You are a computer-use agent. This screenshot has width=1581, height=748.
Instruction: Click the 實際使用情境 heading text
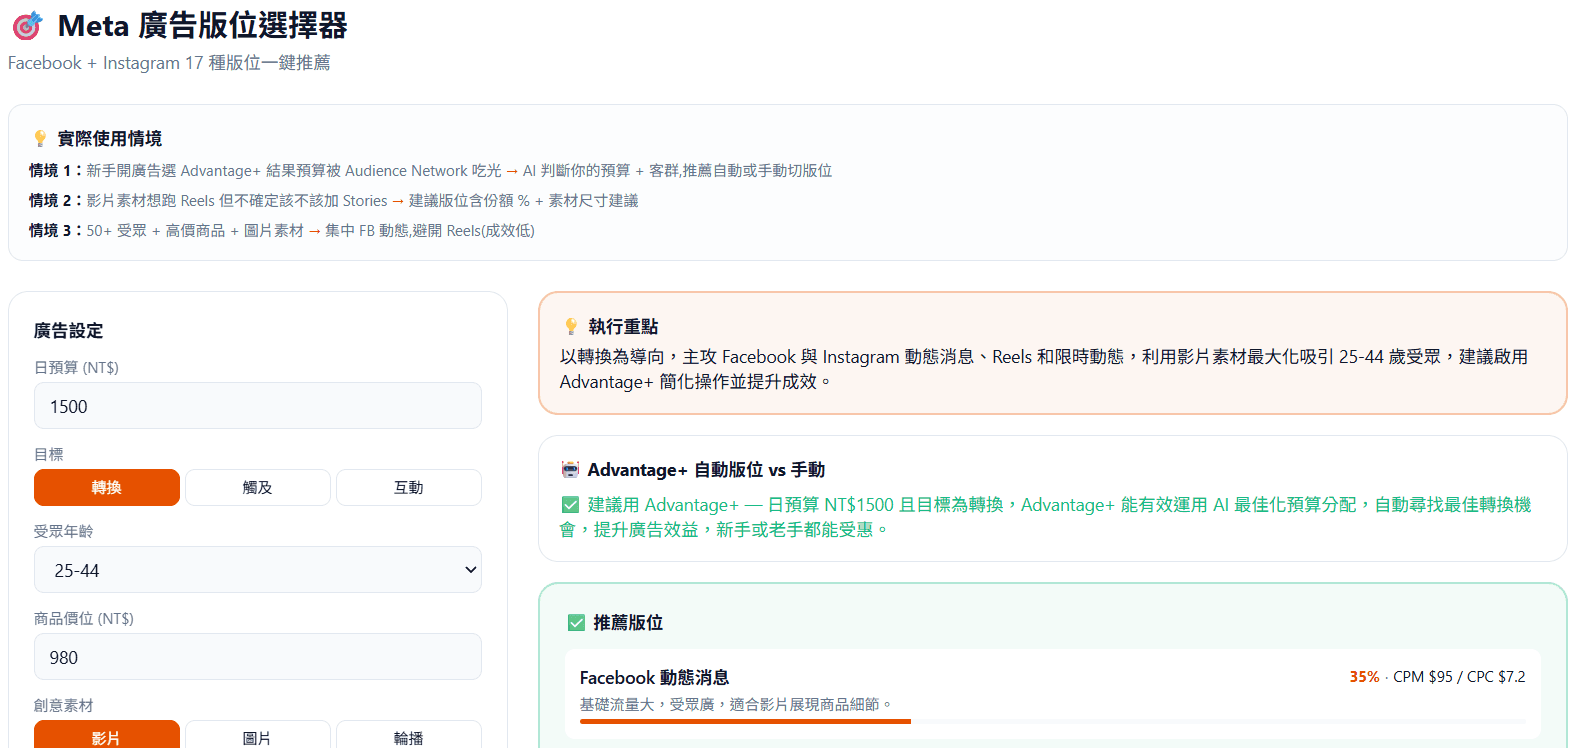pyautogui.click(x=109, y=139)
